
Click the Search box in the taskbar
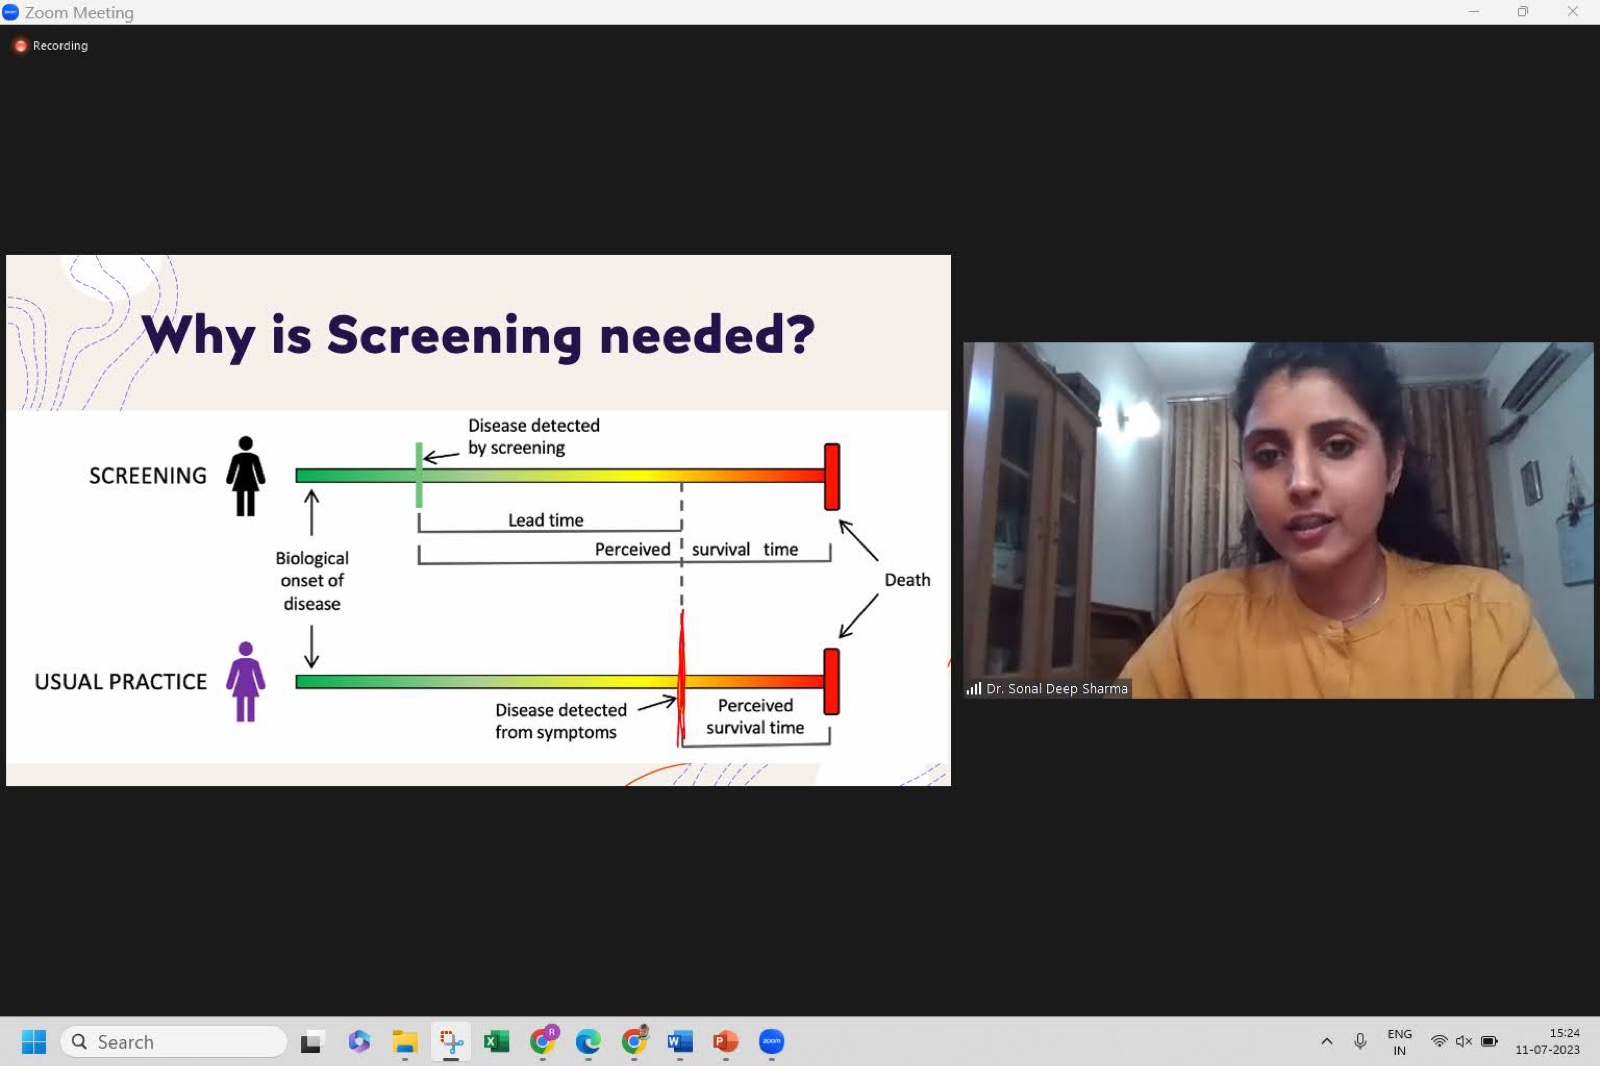pyautogui.click(x=172, y=1041)
